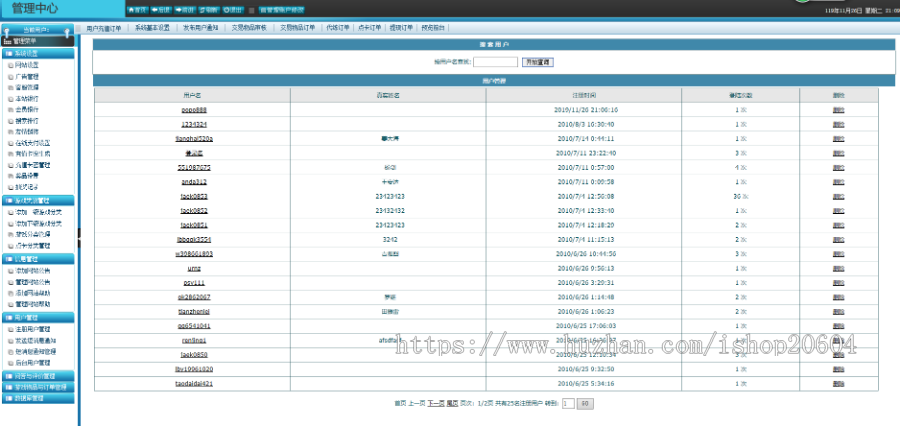This screenshot has height=426, width=900.
Task: Open 注册用户管理 in the sidebar
Action: pos(32,330)
